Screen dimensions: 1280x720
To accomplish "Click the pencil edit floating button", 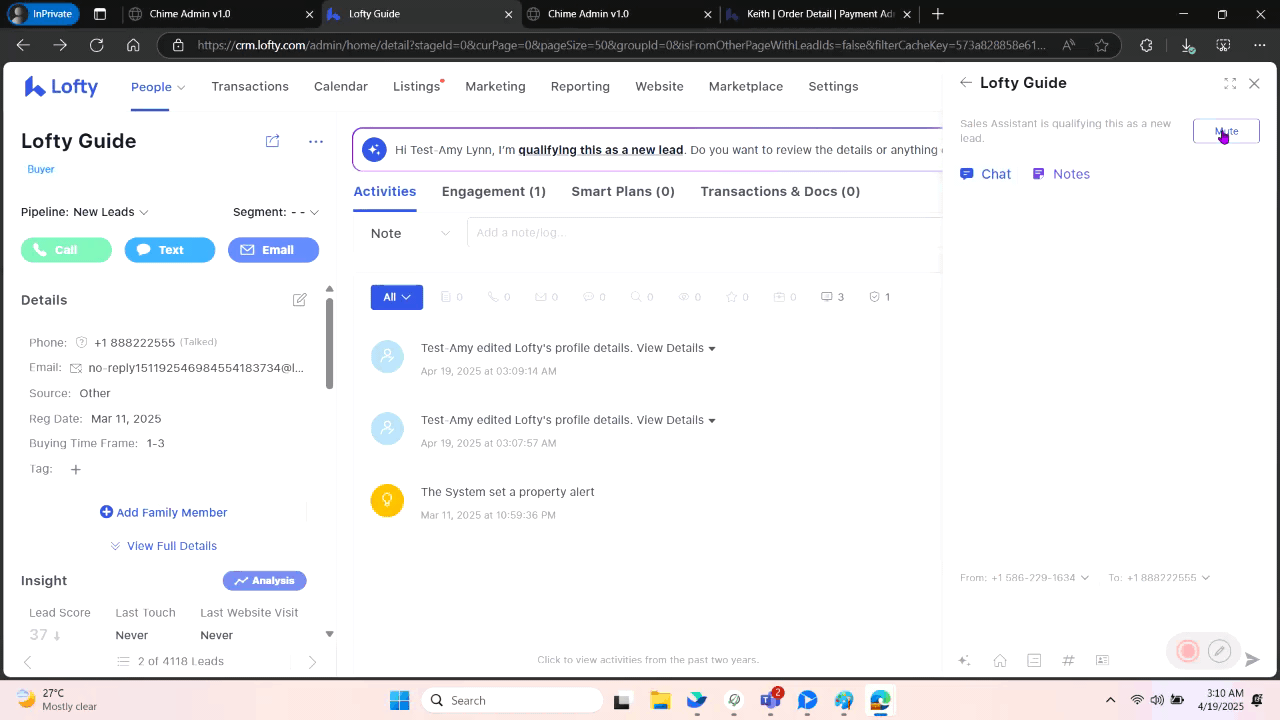I will click(x=1219, y=651).
